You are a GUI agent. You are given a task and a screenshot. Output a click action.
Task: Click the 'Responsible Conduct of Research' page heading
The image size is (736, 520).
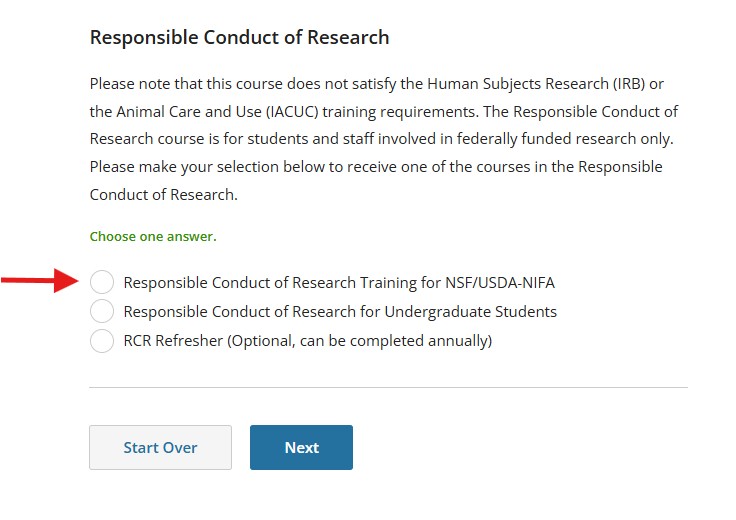tap(239, 38)
